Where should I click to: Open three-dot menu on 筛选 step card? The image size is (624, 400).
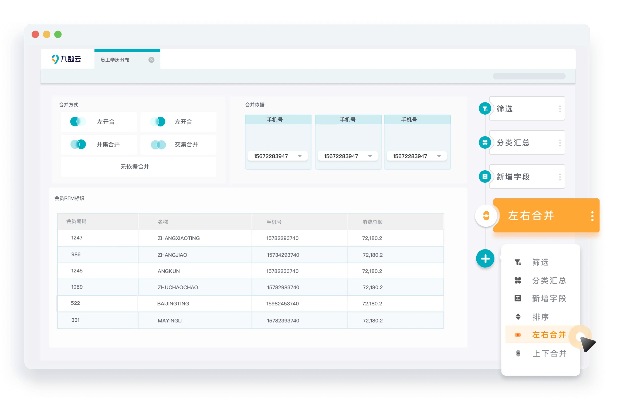click(x=559, y=109)
